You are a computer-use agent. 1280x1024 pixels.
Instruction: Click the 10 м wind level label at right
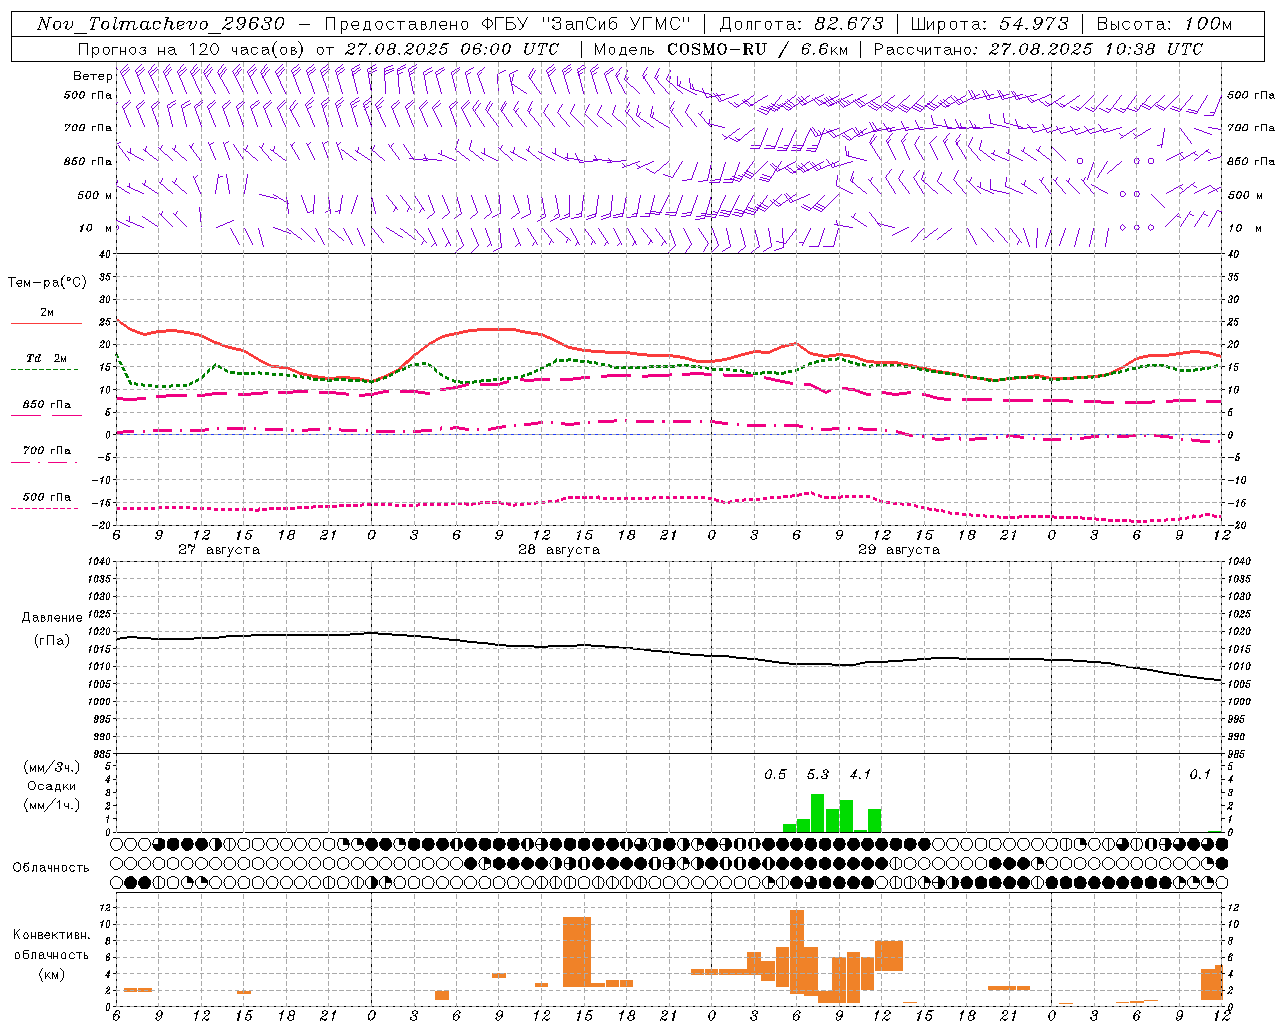[x=1244, y=228]
